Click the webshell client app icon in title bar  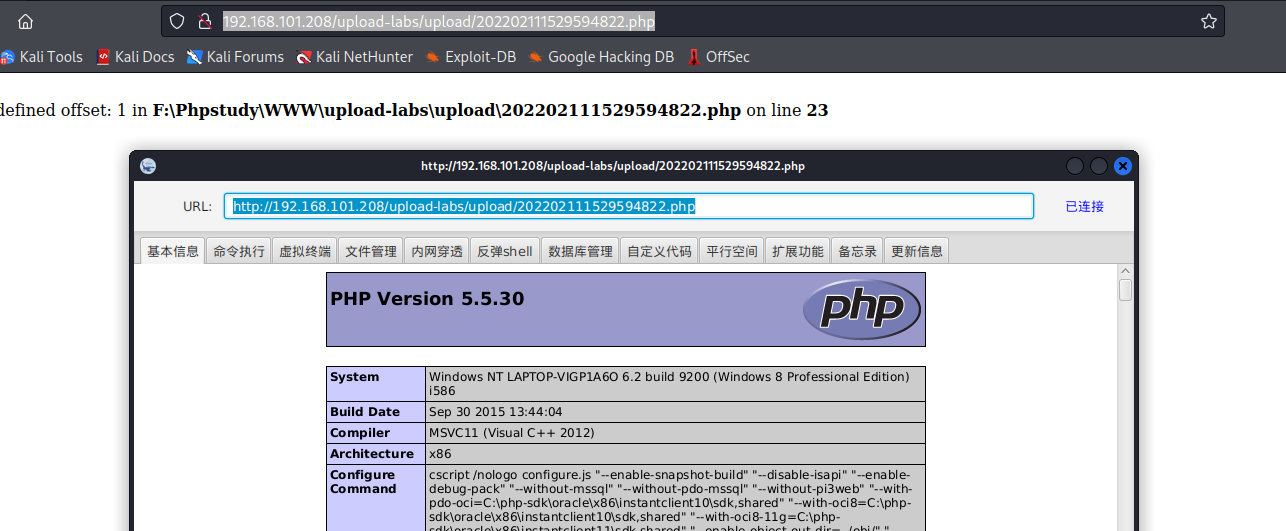[148, 166]
